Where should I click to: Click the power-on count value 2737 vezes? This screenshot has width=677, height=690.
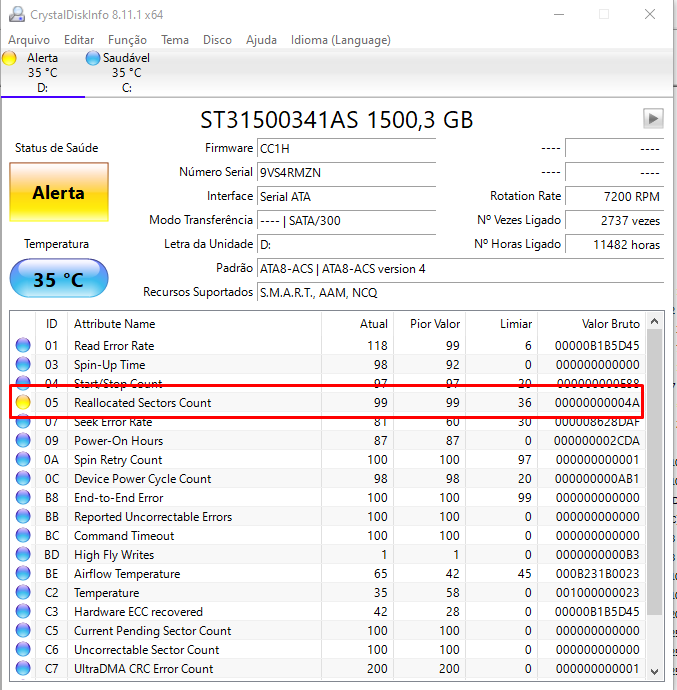pyautogui.click(x=614, y=220)
